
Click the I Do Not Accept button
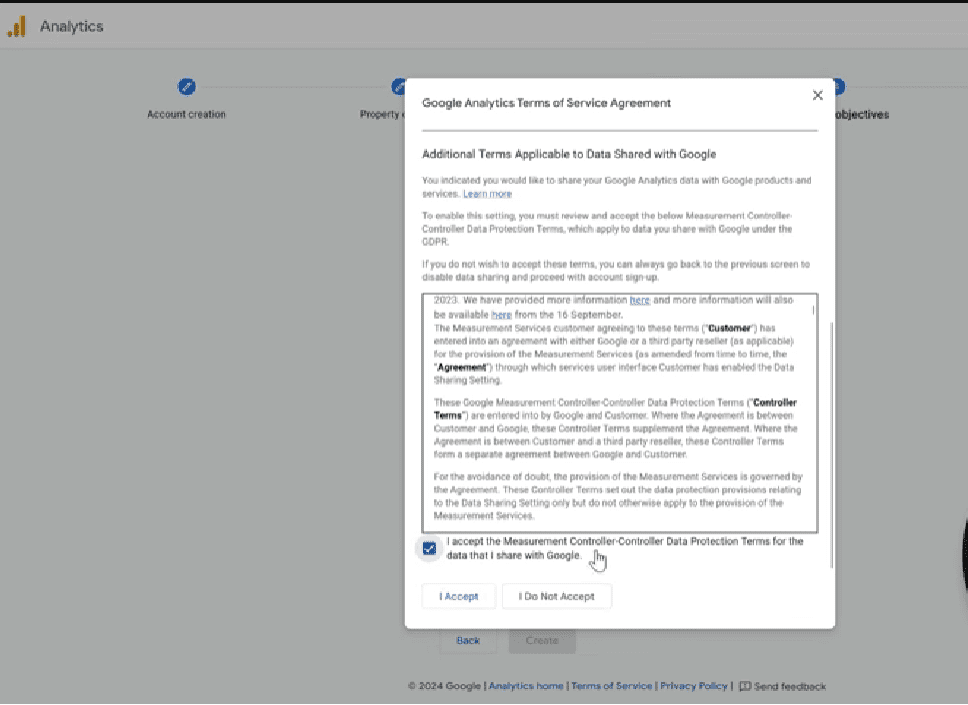pos(556,596)
